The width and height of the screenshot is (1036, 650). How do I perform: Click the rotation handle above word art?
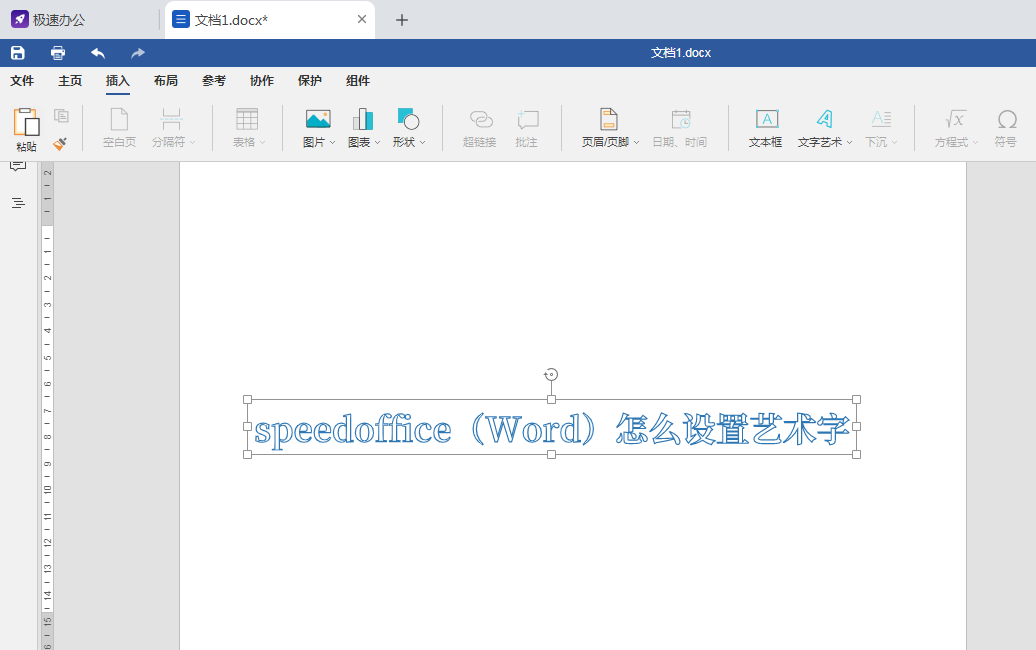tap(551, 375)
